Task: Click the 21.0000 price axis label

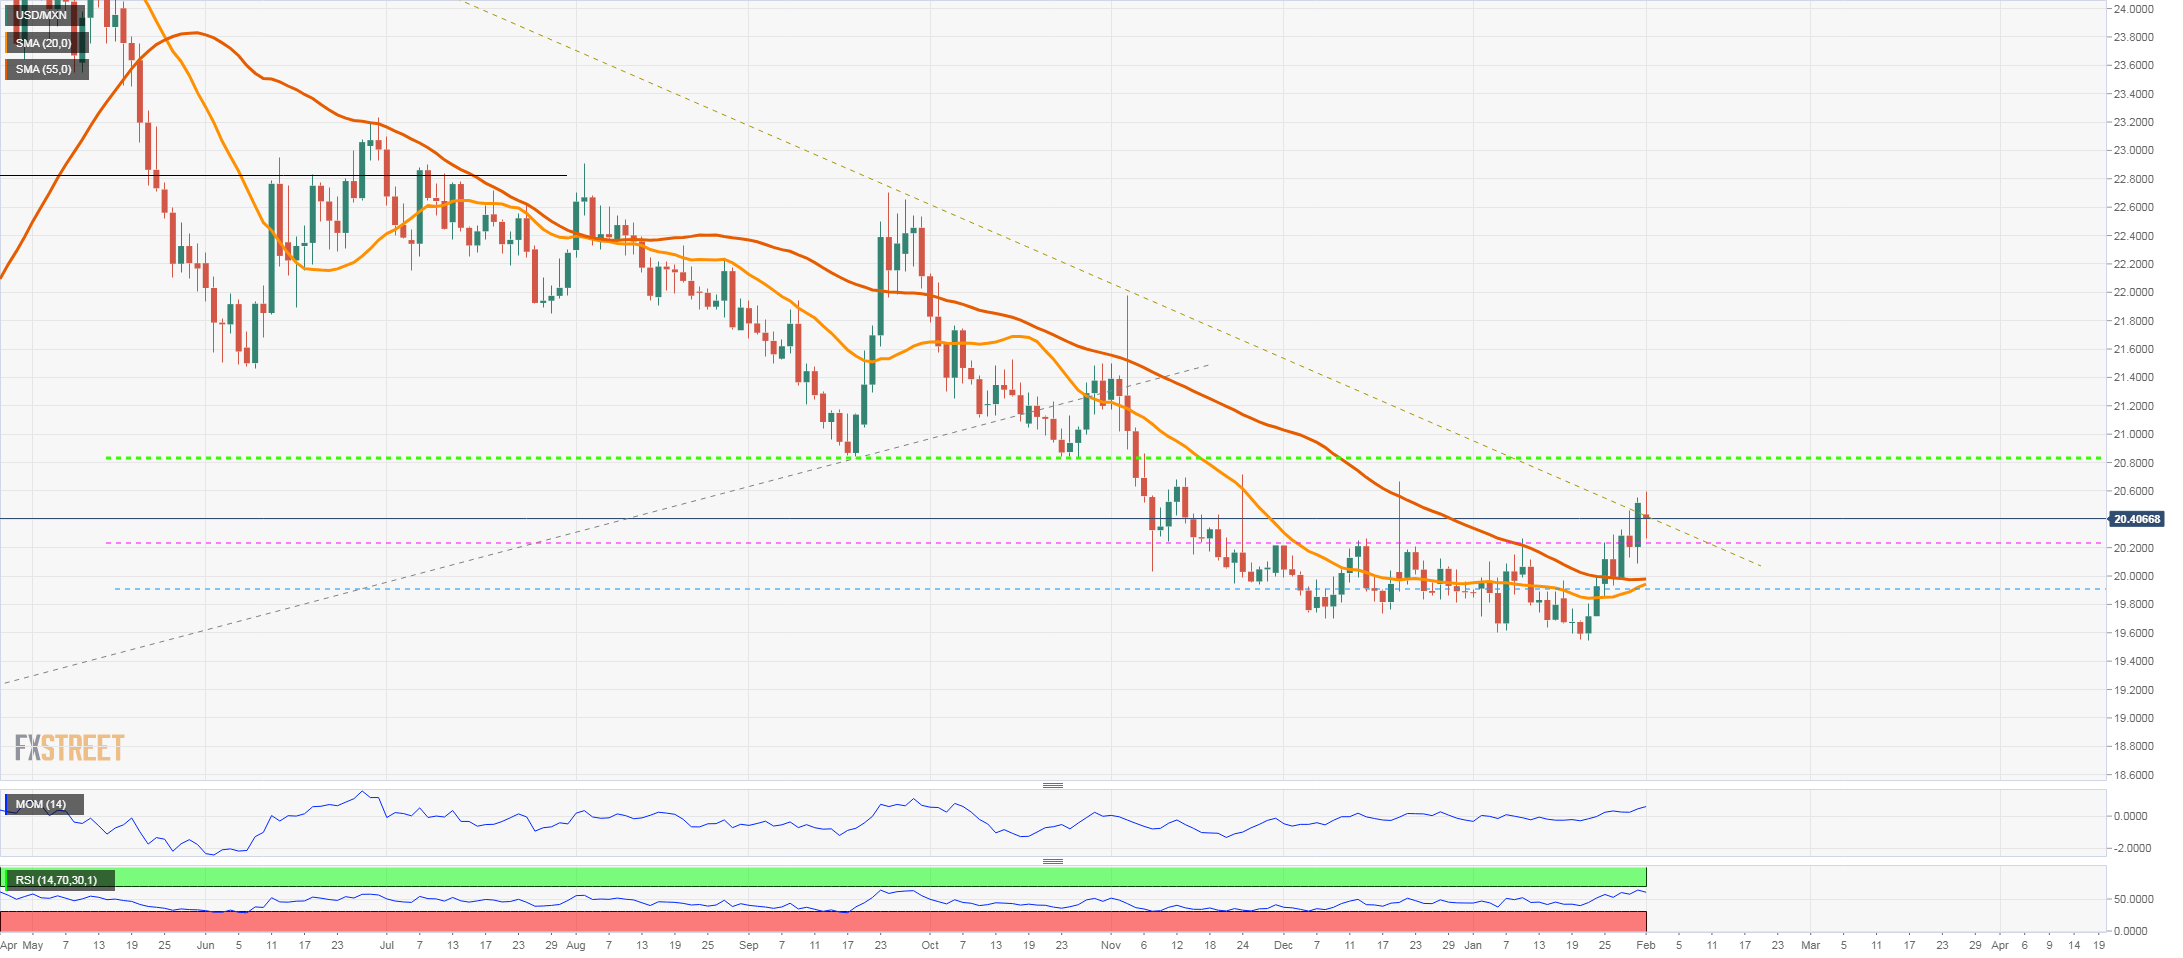Action: click(2133, 435)
